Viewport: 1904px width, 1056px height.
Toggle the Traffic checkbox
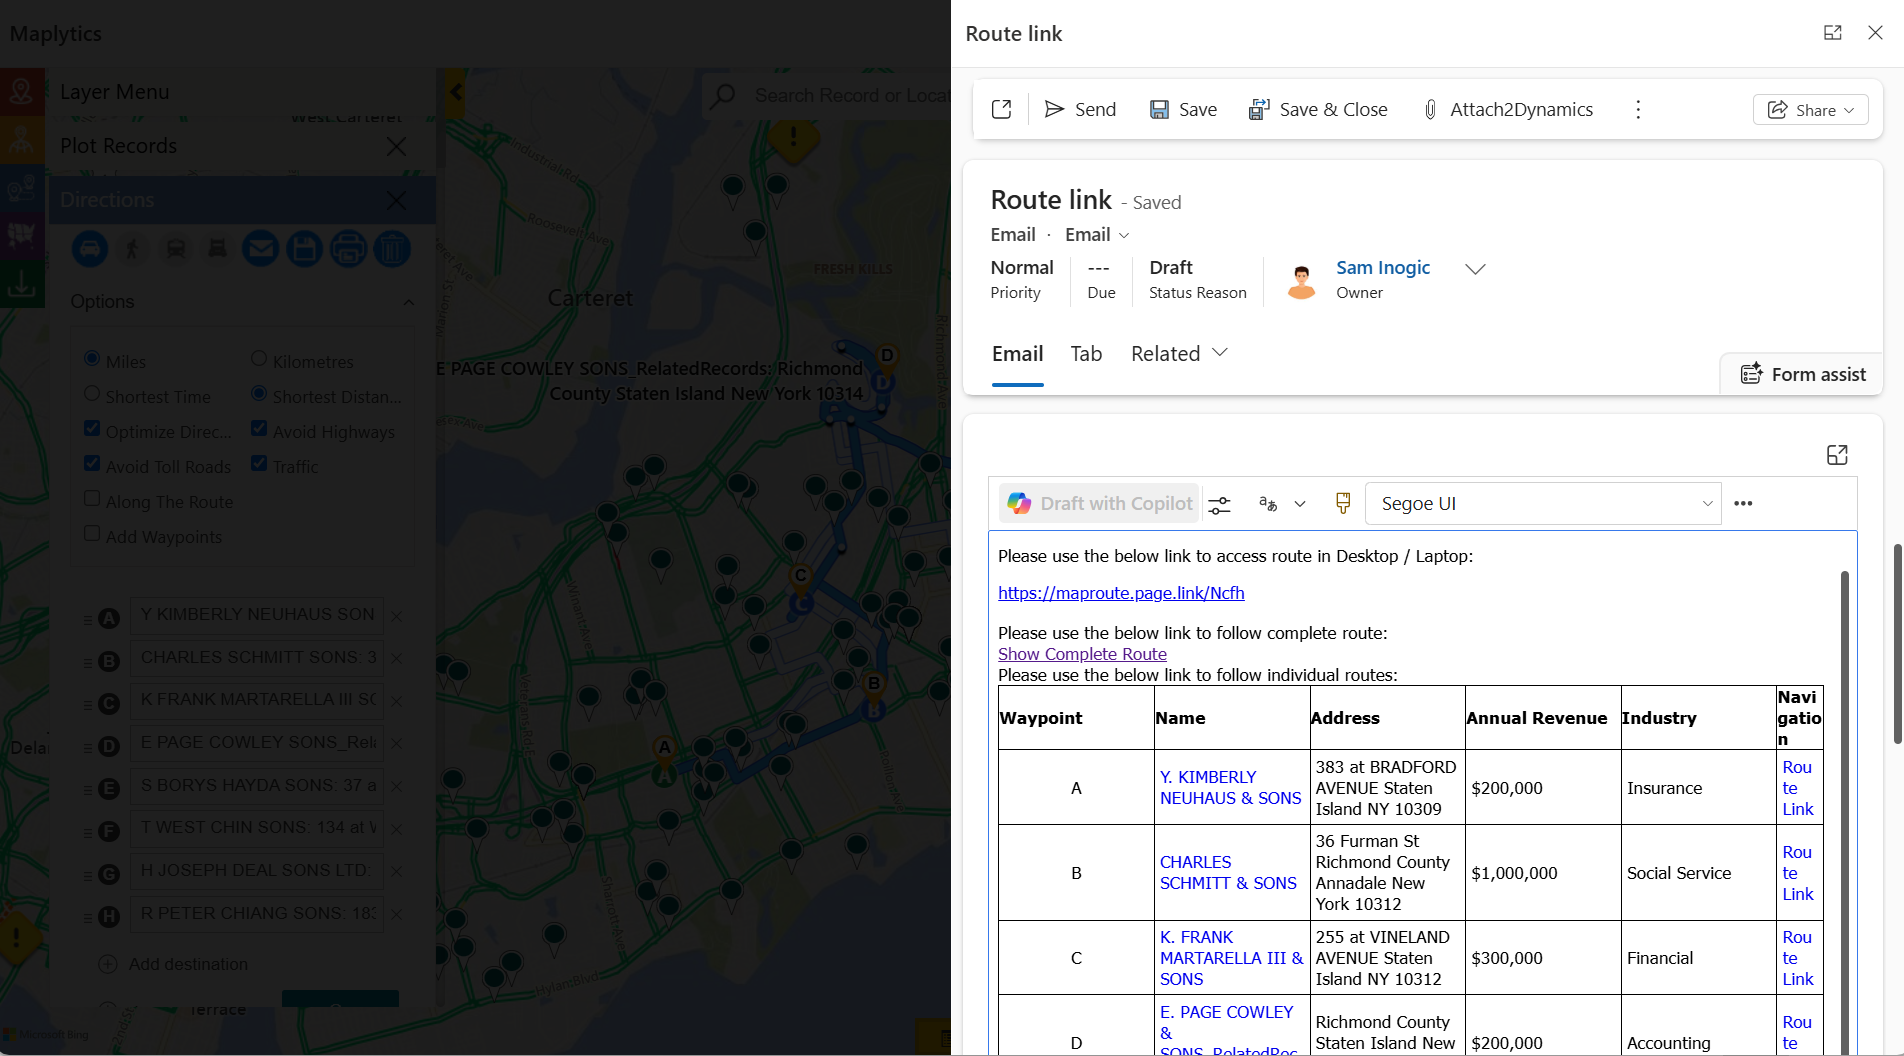click(259, 464)
